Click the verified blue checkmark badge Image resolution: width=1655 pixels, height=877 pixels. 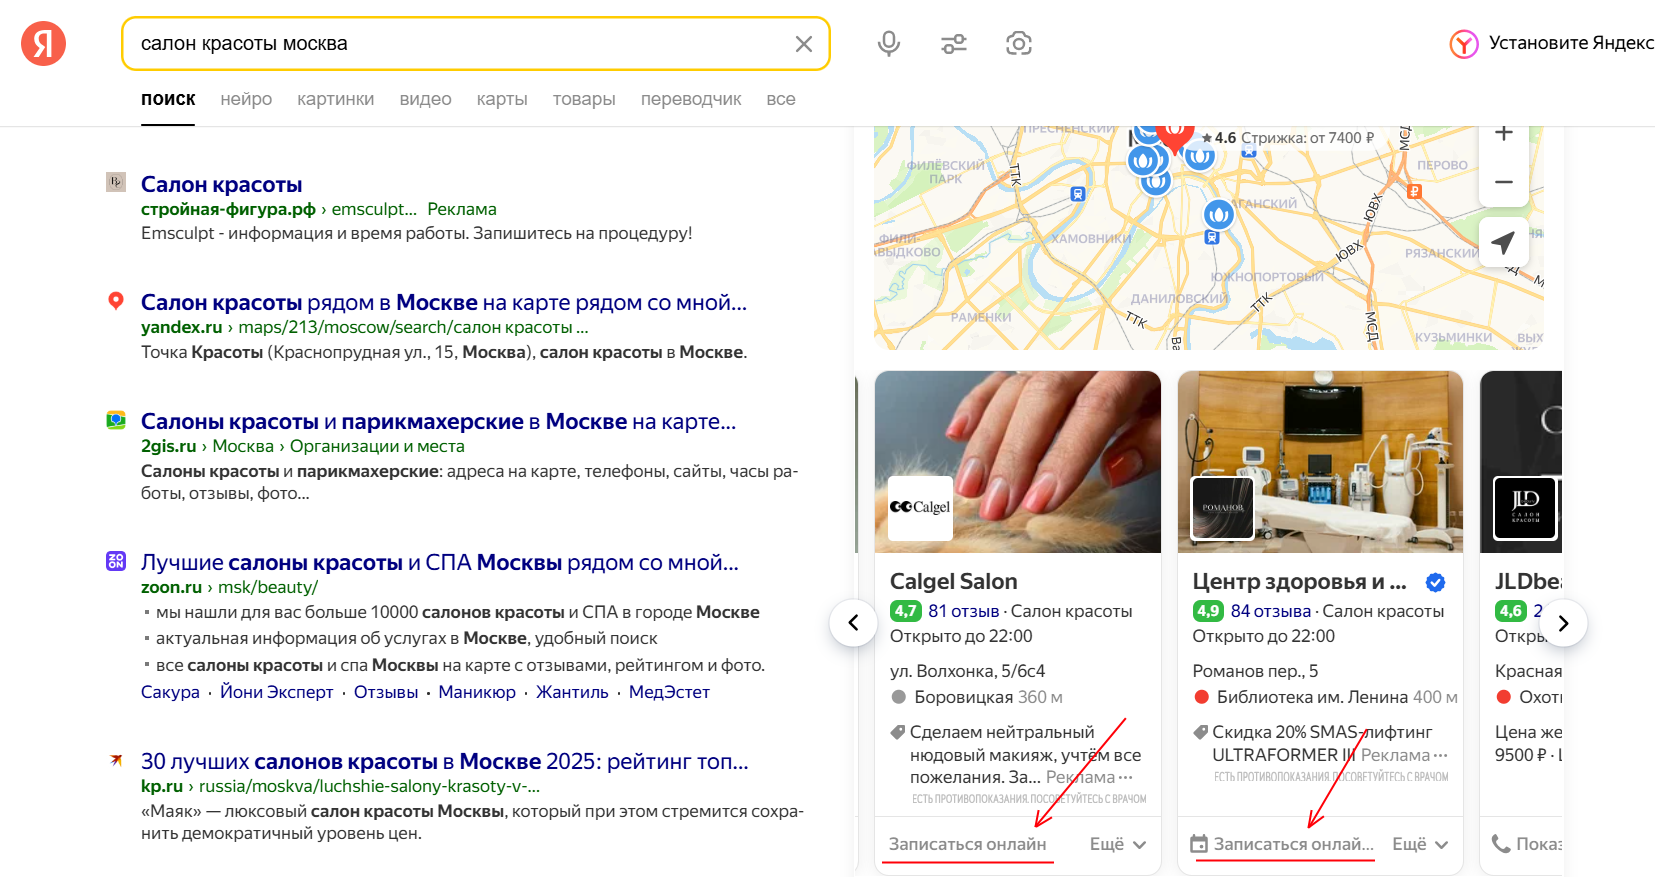click(x=1435, y=582)
